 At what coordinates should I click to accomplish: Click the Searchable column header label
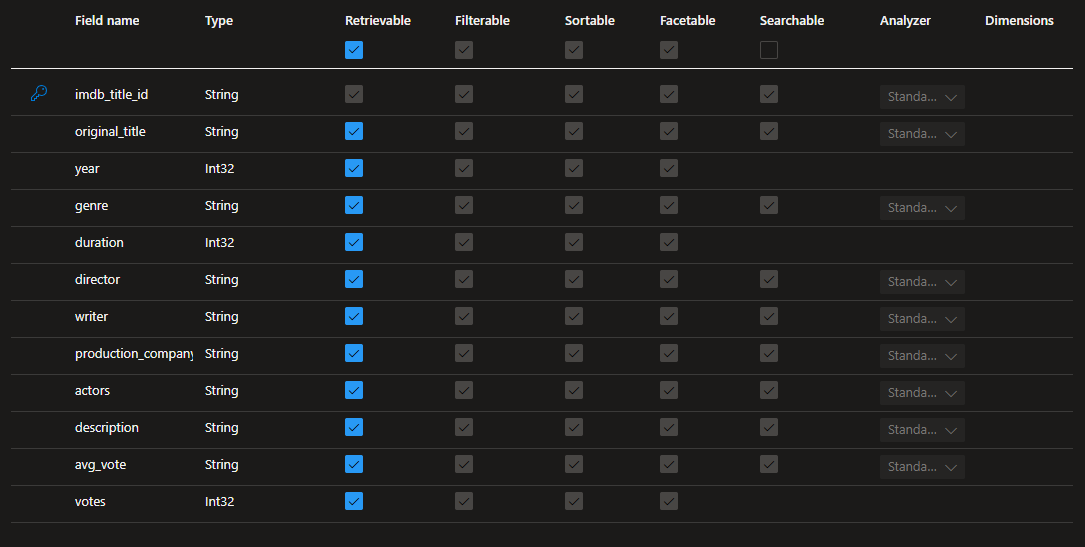(x=792, y=21)
